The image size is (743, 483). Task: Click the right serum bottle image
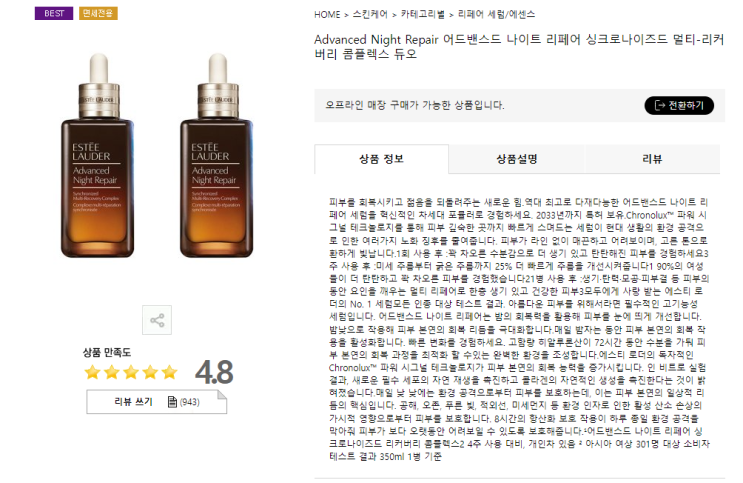(217, 155)
